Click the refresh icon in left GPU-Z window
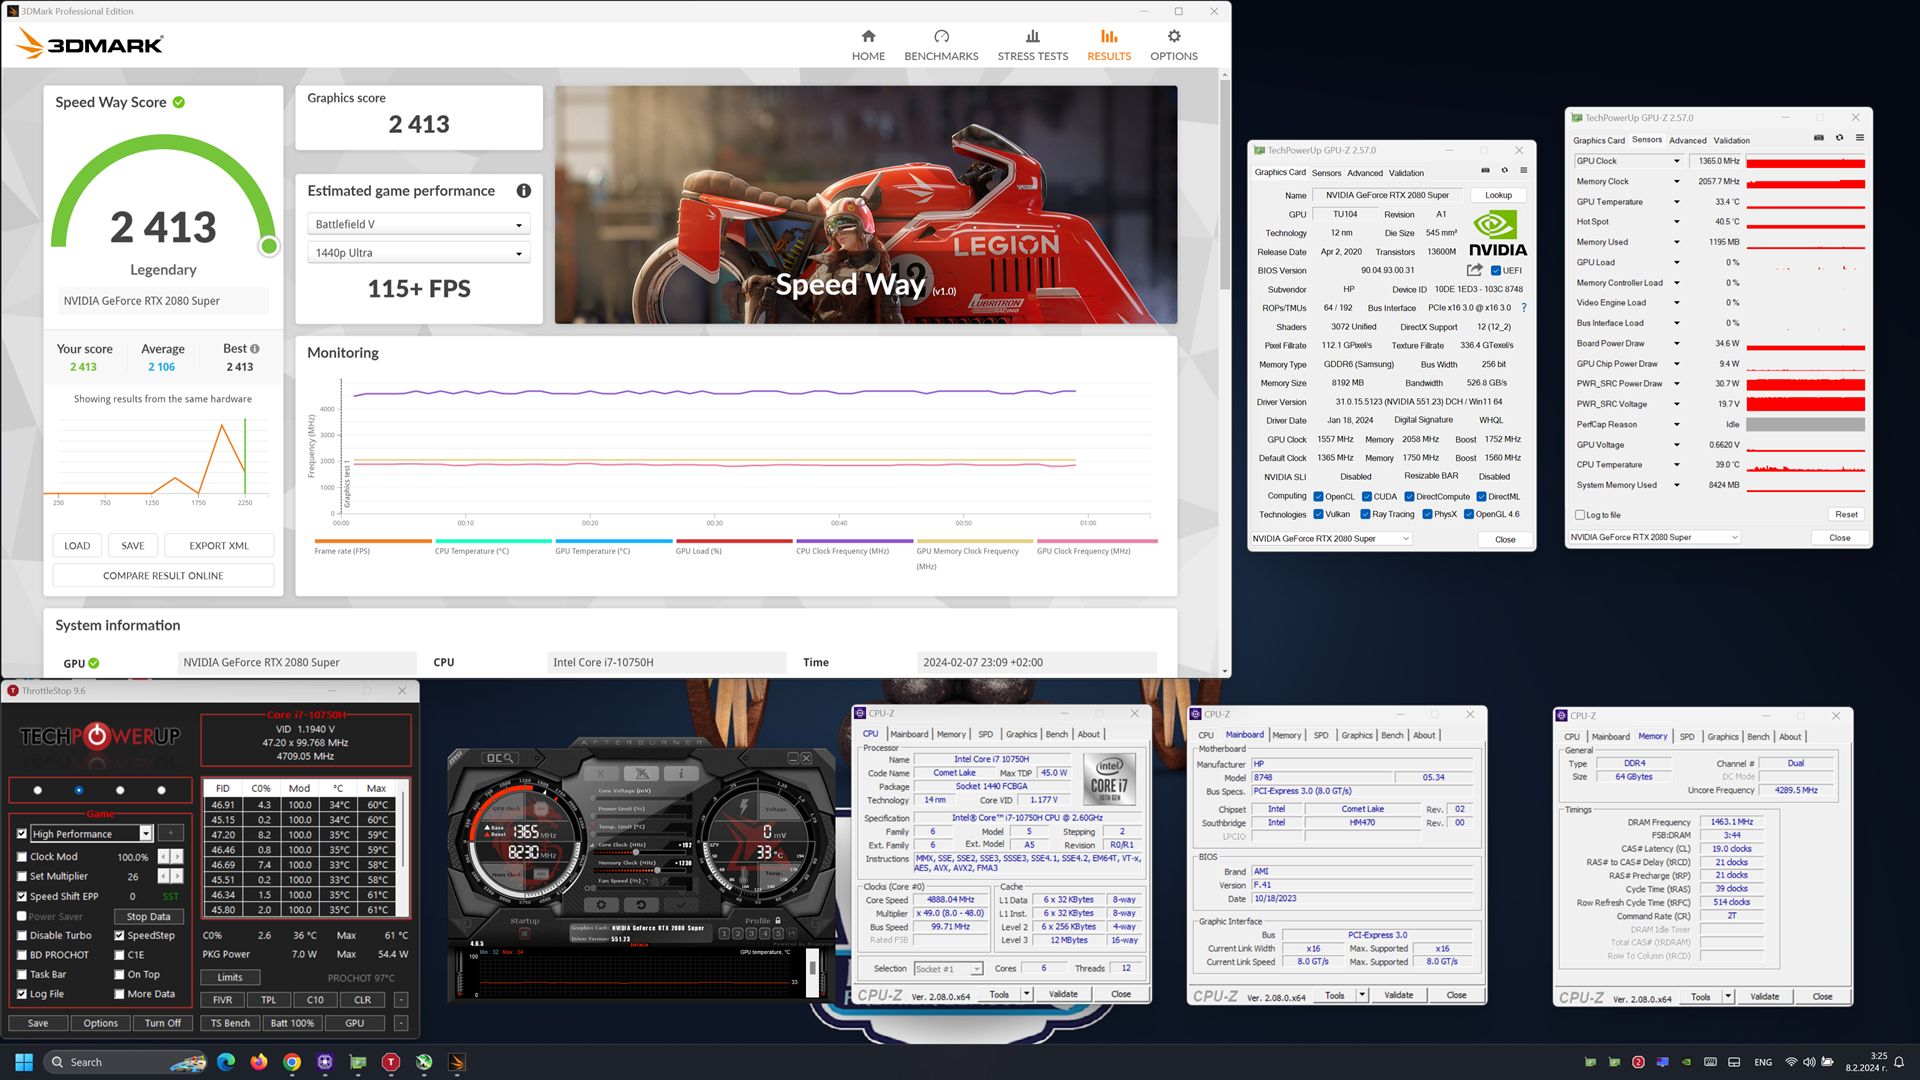The height and width of the screenshot is (1080, 1920). point(1504,171)
